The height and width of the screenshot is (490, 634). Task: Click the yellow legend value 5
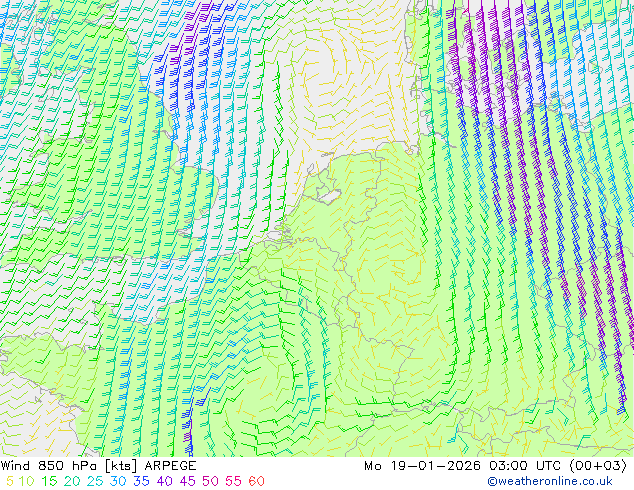[9, 481]
